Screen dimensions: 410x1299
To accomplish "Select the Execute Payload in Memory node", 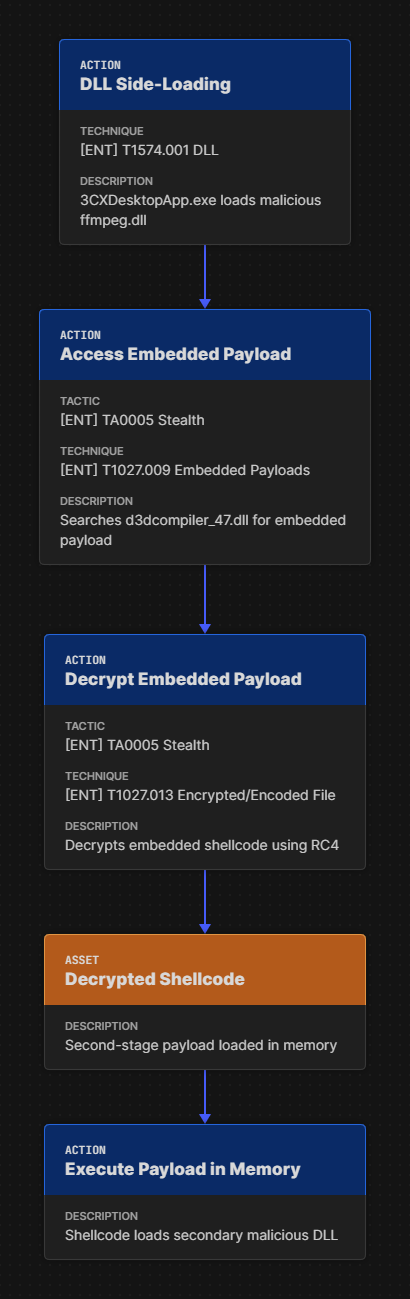I will tap(205, 1191).
